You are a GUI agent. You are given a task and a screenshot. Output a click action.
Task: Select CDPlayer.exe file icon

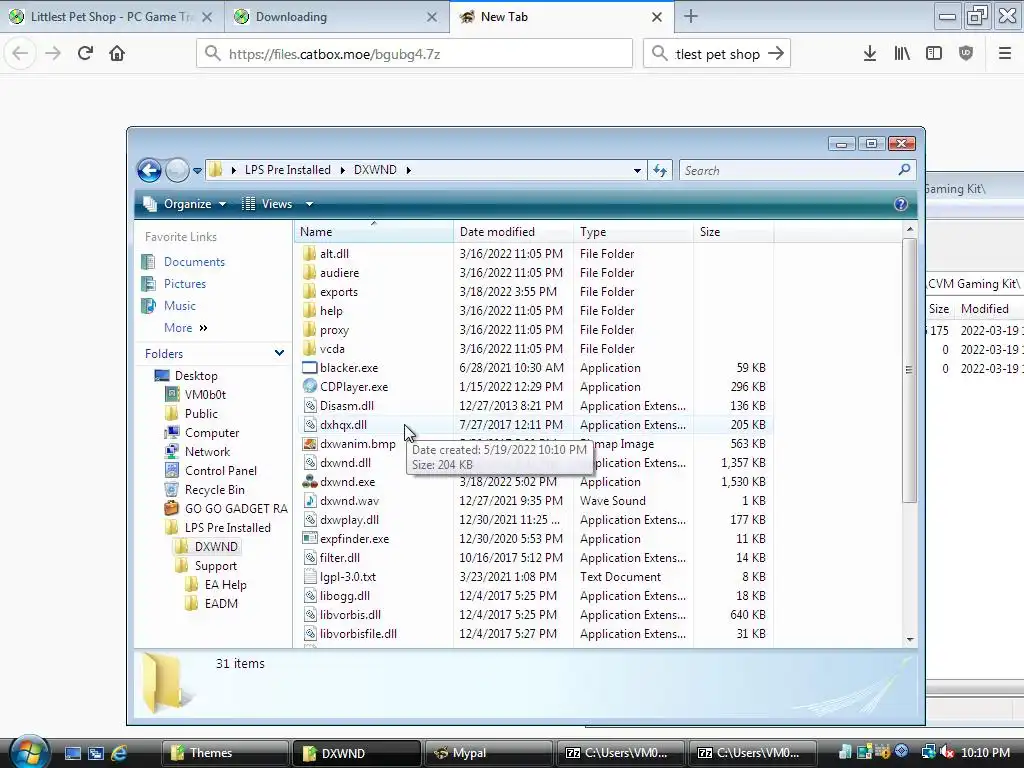[x=310, y=387]
